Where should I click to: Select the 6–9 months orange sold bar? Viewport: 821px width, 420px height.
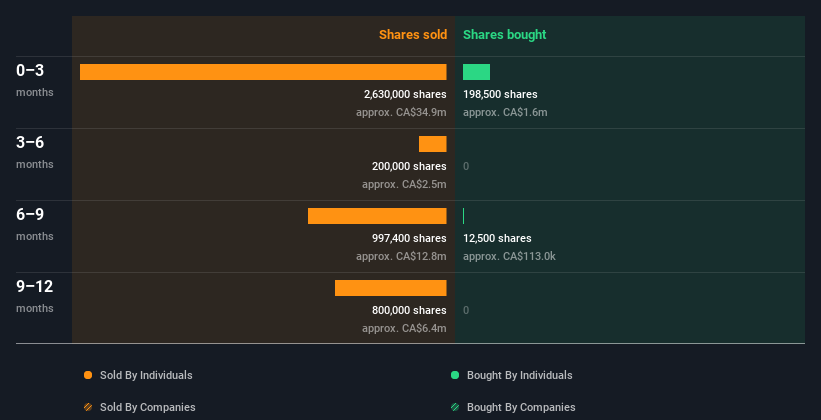[377, 216]
